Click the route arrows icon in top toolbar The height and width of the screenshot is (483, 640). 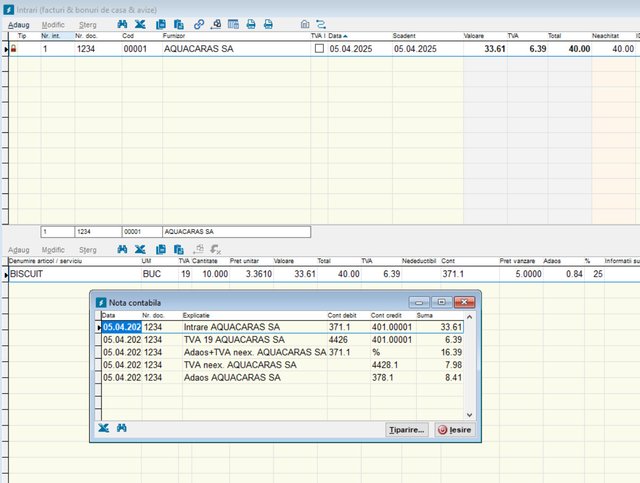321,24
